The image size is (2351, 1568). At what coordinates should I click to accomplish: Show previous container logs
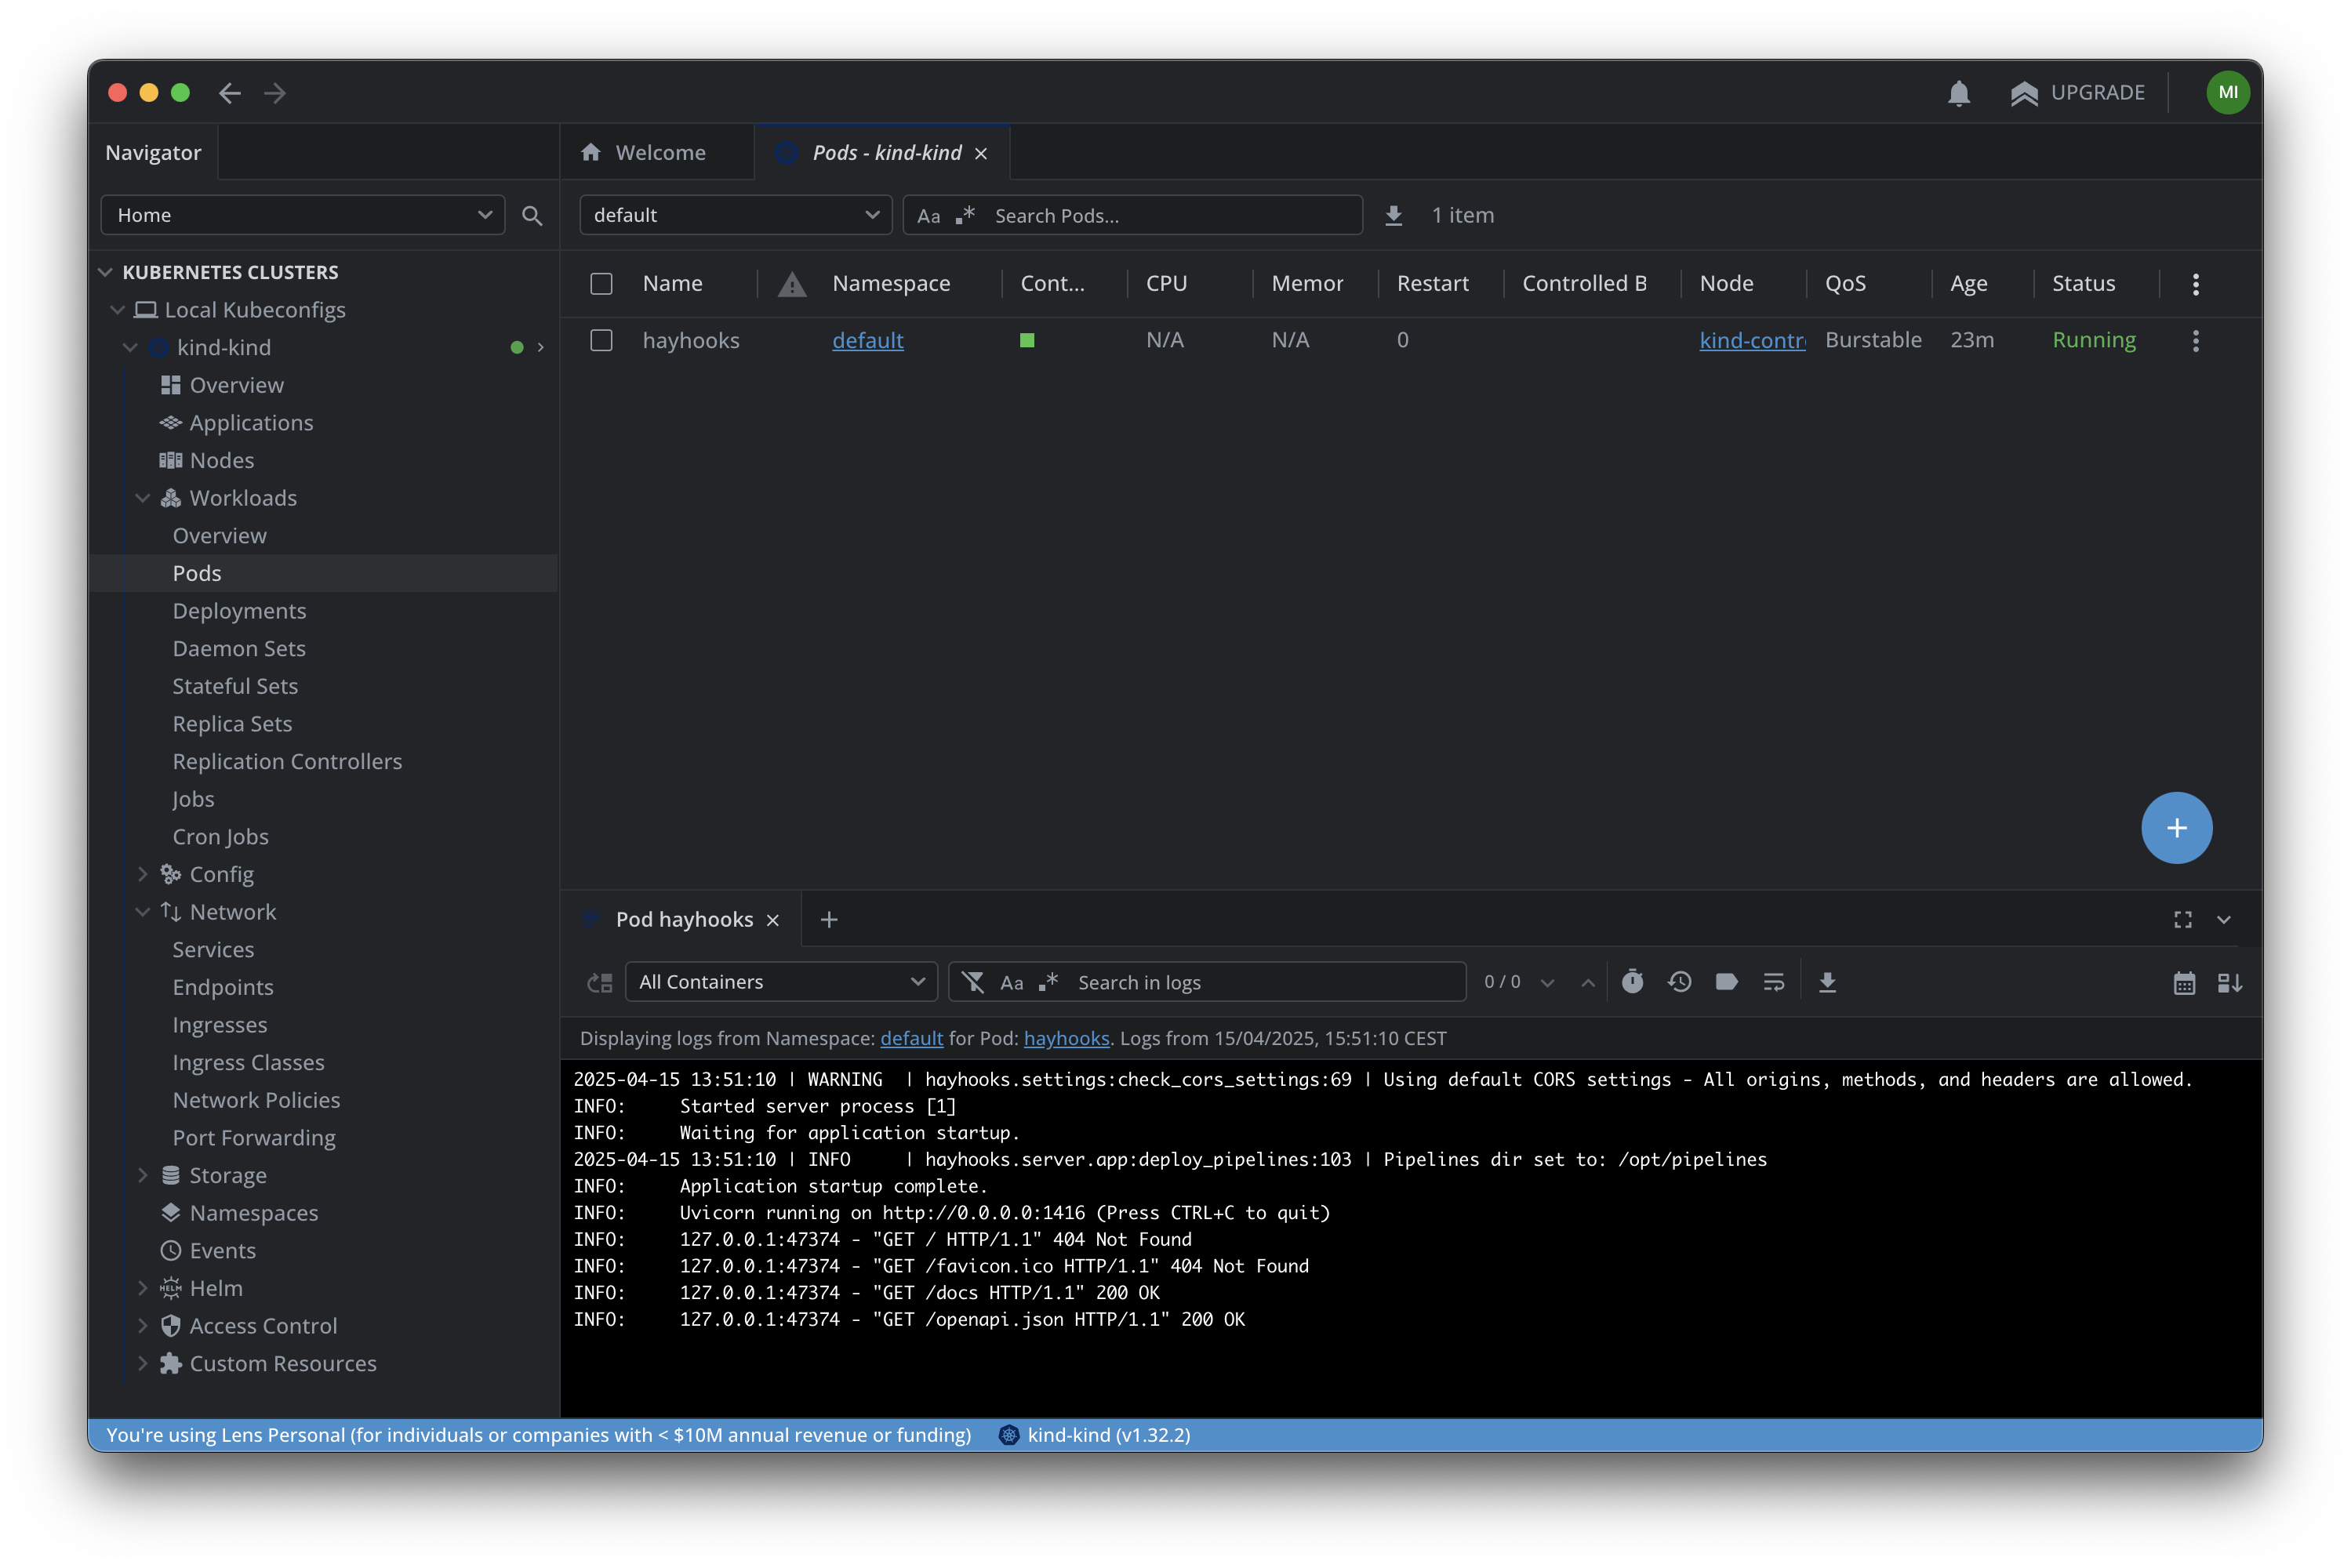[x=1679, y=982]
